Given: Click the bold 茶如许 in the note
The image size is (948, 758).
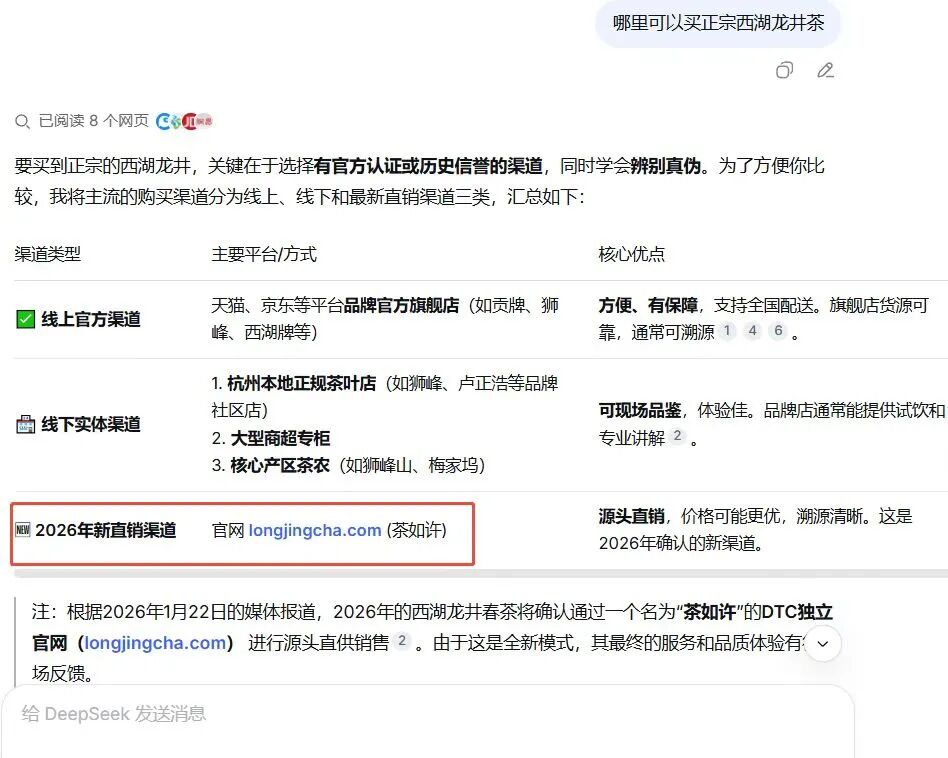Looking at the screenshot, I should 709,612.
